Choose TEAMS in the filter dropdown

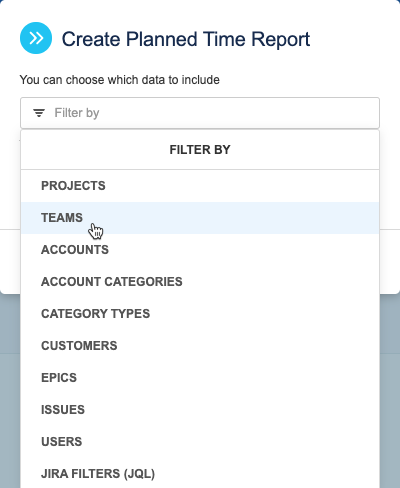point(200,218)
